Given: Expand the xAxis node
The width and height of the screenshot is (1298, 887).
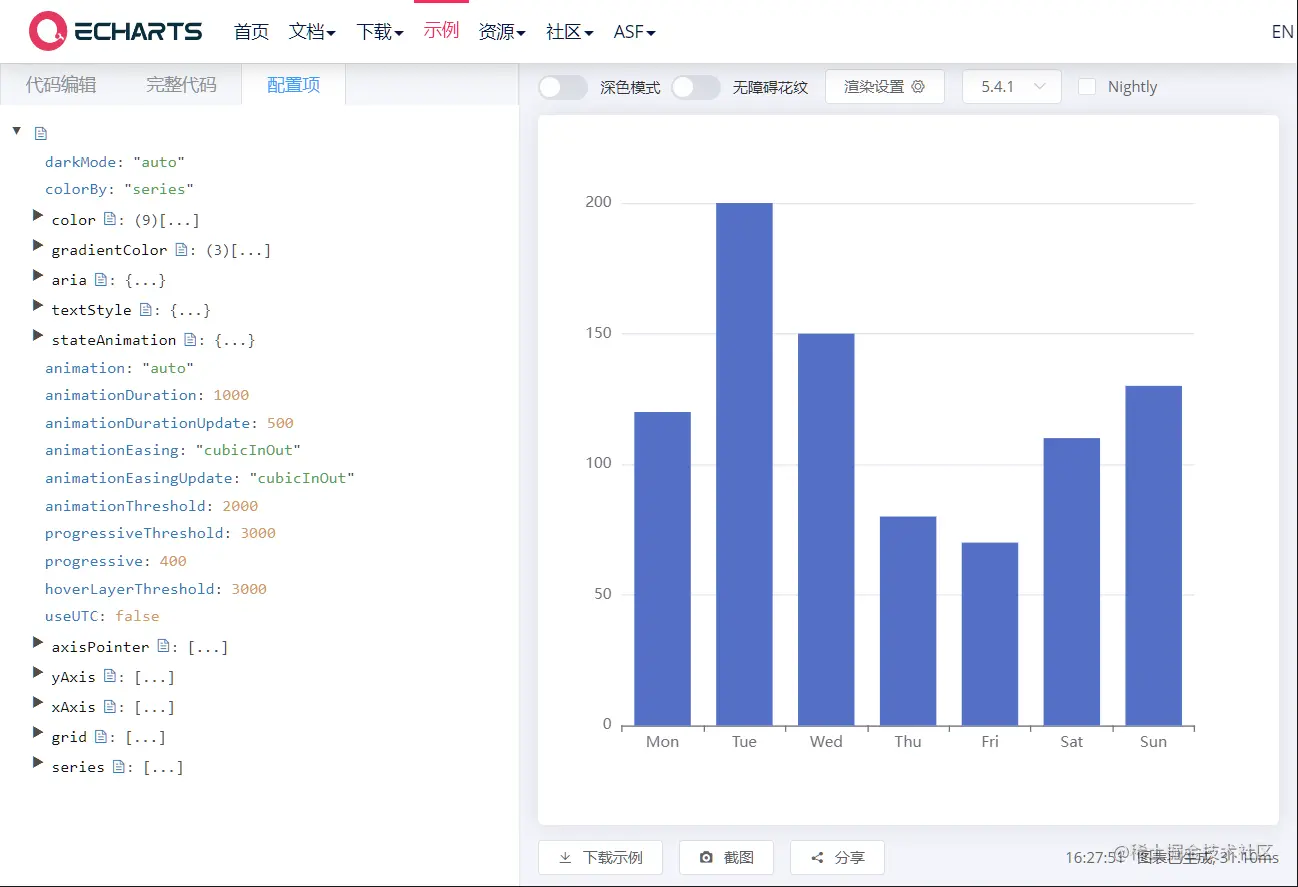Looking at the screenshot, I should click(38, 703).
